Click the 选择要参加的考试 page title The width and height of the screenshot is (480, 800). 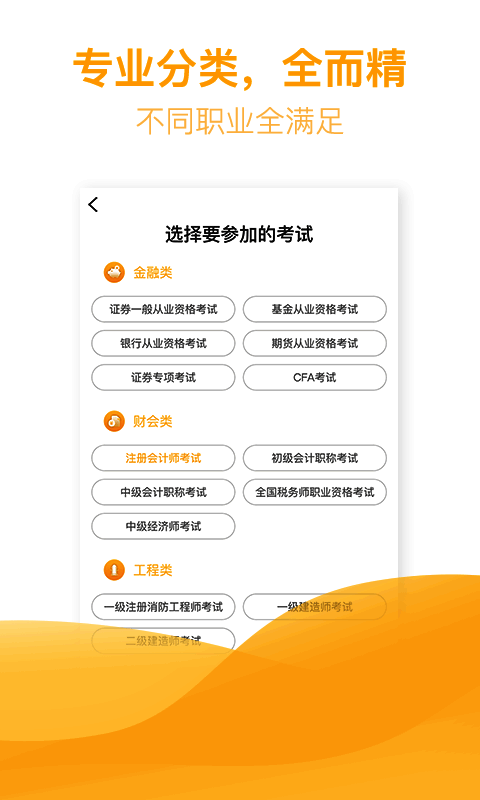(239, 235)
